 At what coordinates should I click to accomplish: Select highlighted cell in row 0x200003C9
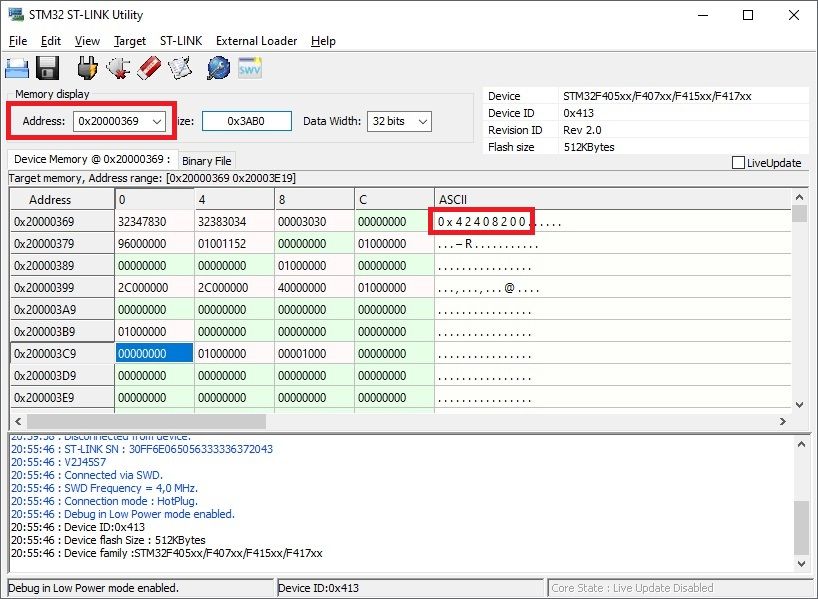[x=154, y=353]
